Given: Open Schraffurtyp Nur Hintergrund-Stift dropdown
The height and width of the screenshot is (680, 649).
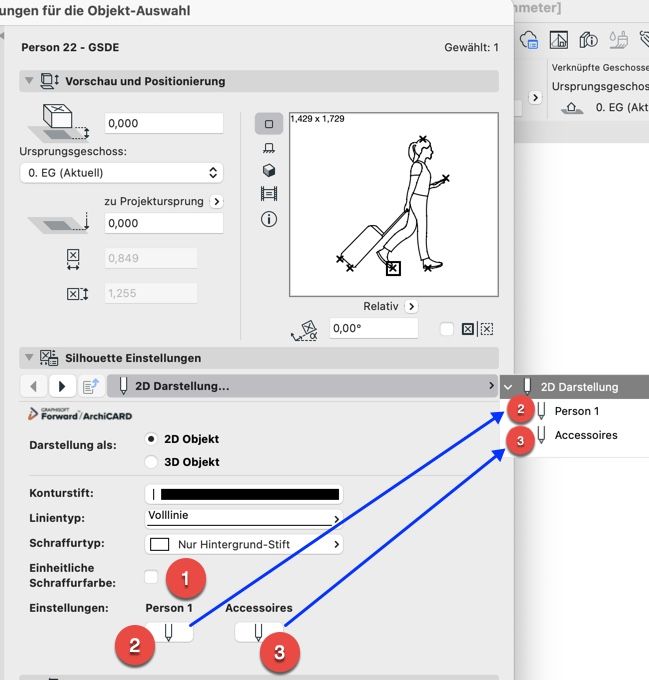Looking at the screenshot, I should coord(244,544).
